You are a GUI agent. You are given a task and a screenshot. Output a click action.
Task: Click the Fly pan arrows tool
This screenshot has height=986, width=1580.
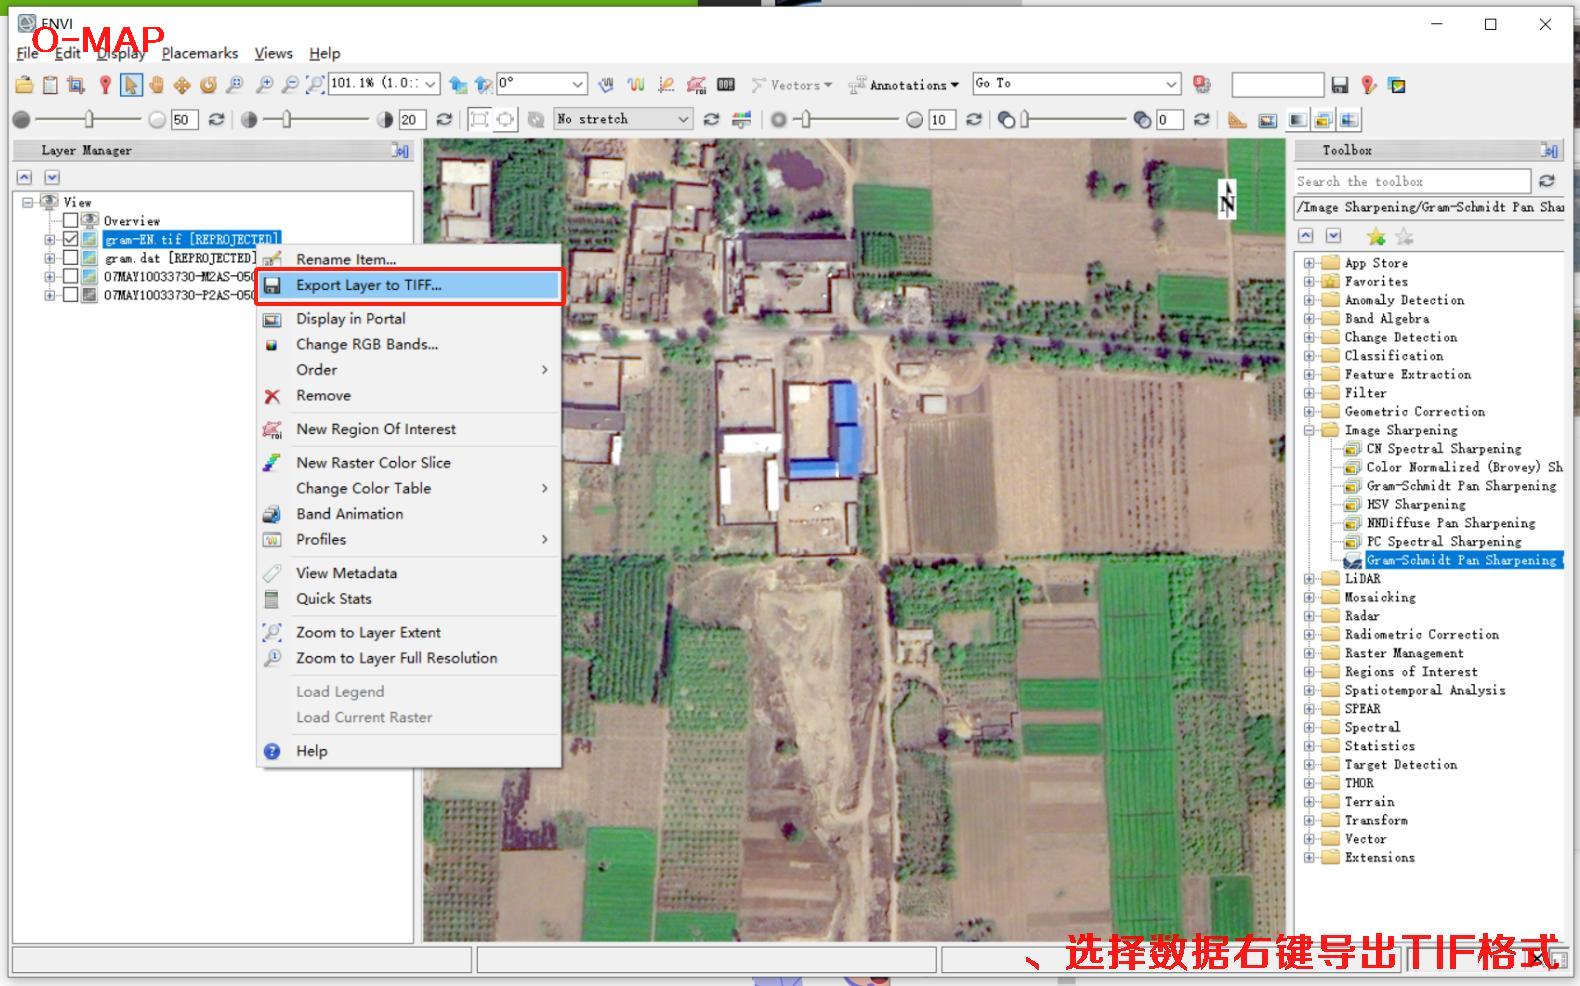182,85
